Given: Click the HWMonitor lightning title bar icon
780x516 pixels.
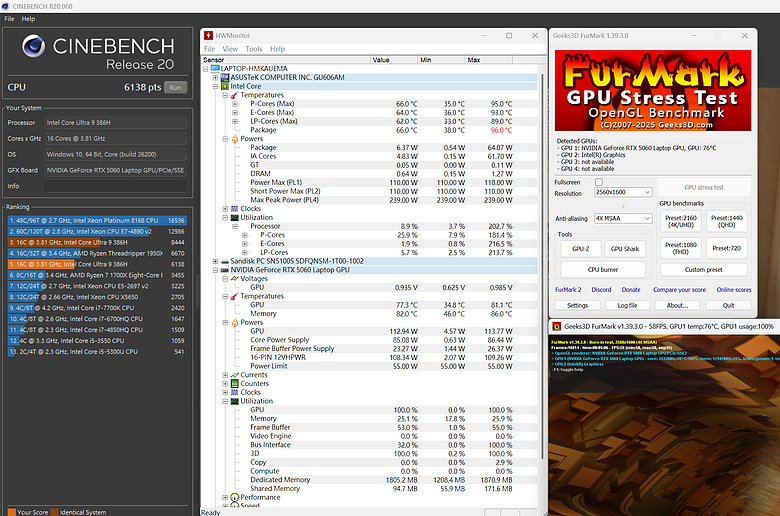Looking at the screenshot, I should pyautogui.click(x=208, y=36).
